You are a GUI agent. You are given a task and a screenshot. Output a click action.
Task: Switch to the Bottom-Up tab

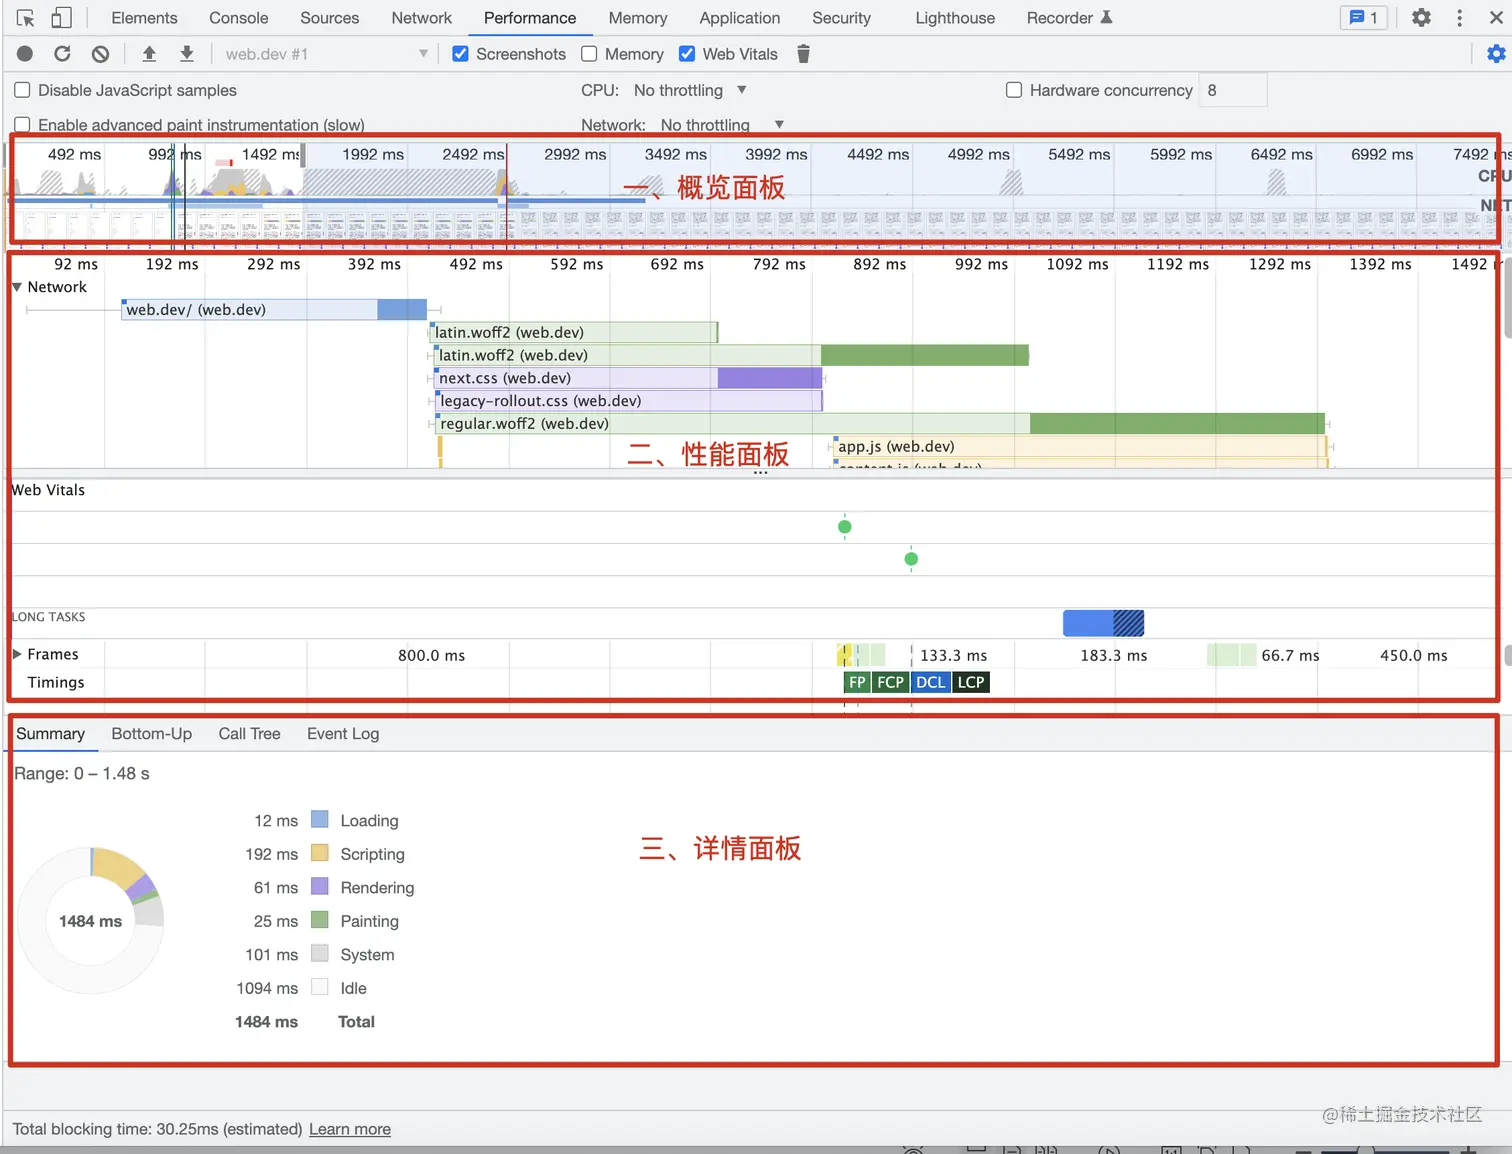tap(151, 734)
